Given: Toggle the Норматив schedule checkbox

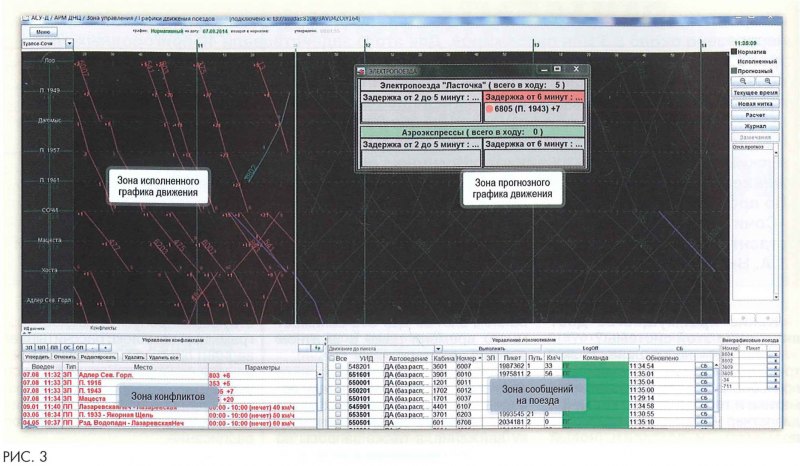Looking at the screenshot, I should (735, 52).
